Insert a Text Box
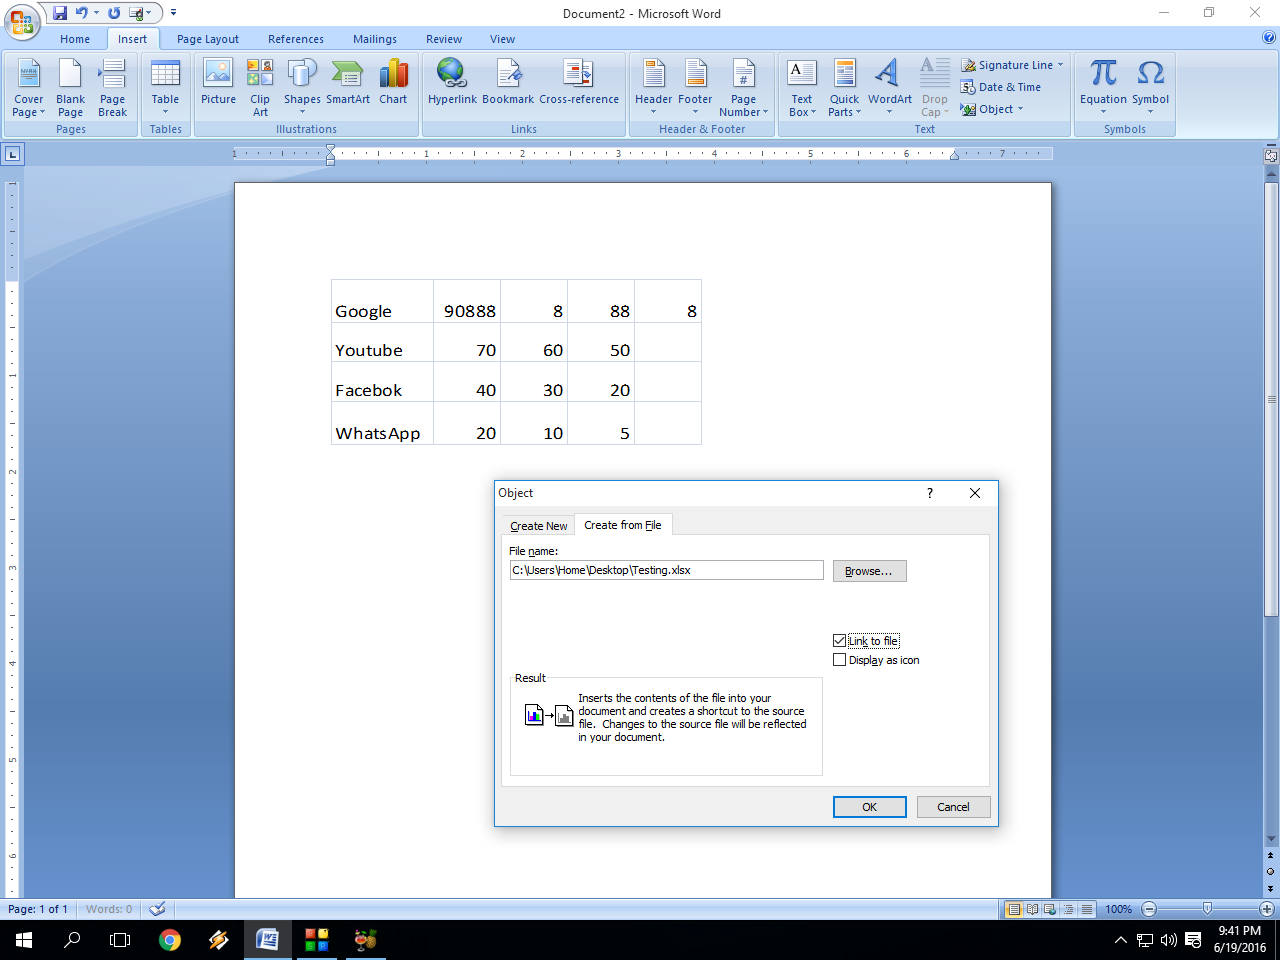 (801, 89)
